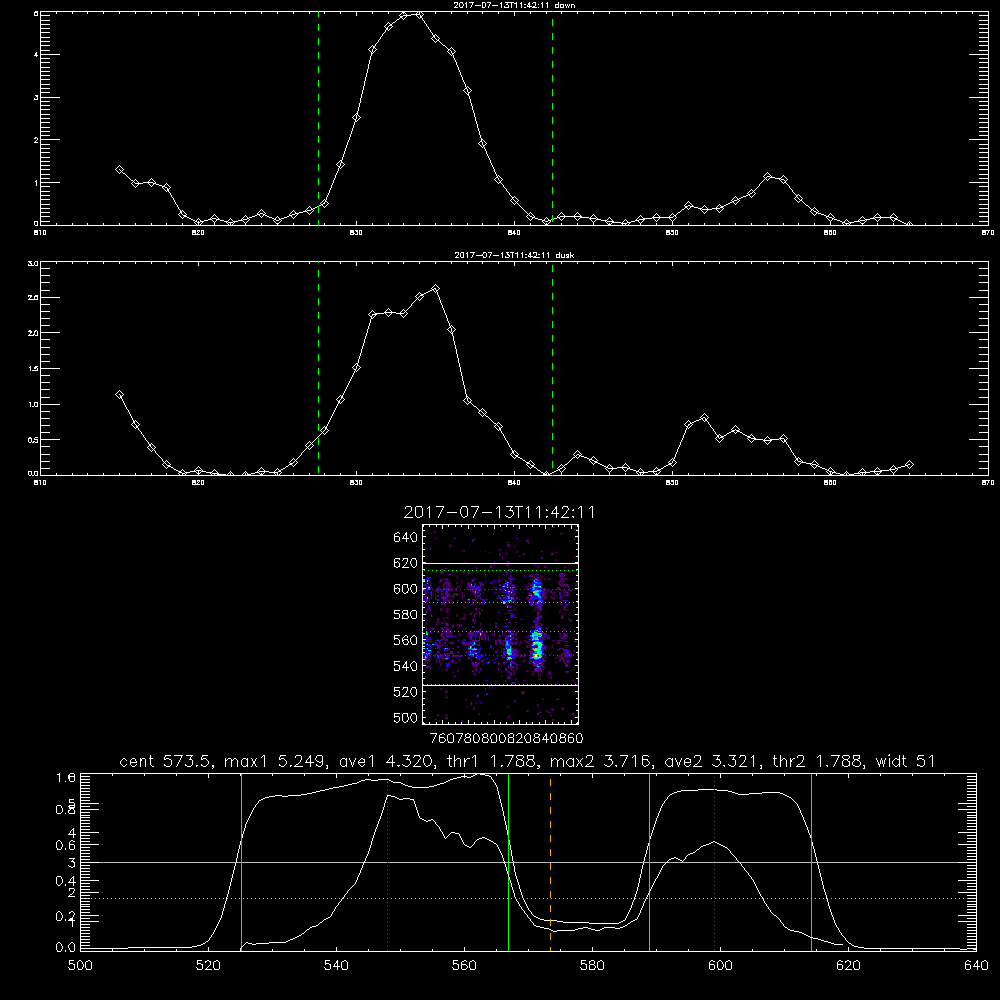Click green vertical line near 614 in bottom plot
The image size is (1000, 1000).
coord(811,862)
